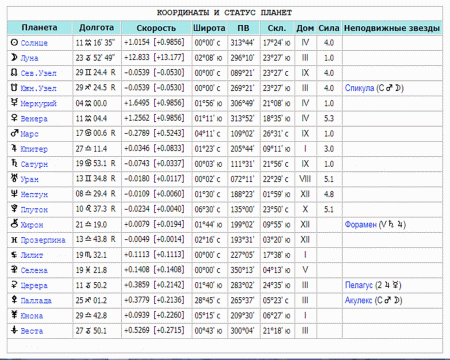Click the Juno glyph icon

(14, 315)
